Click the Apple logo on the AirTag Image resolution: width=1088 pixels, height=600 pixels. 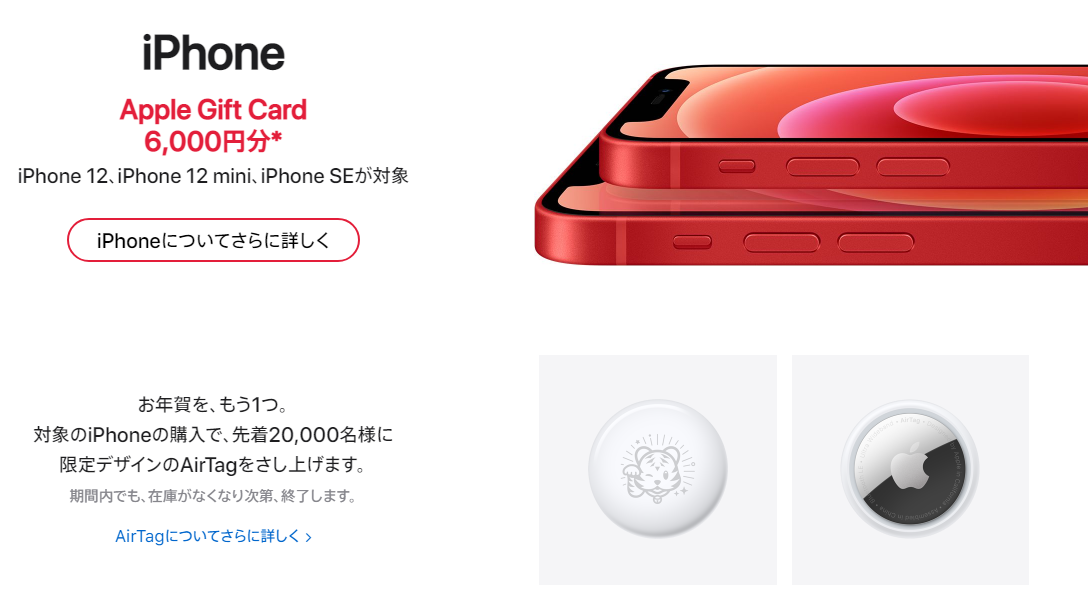[910, 466]
